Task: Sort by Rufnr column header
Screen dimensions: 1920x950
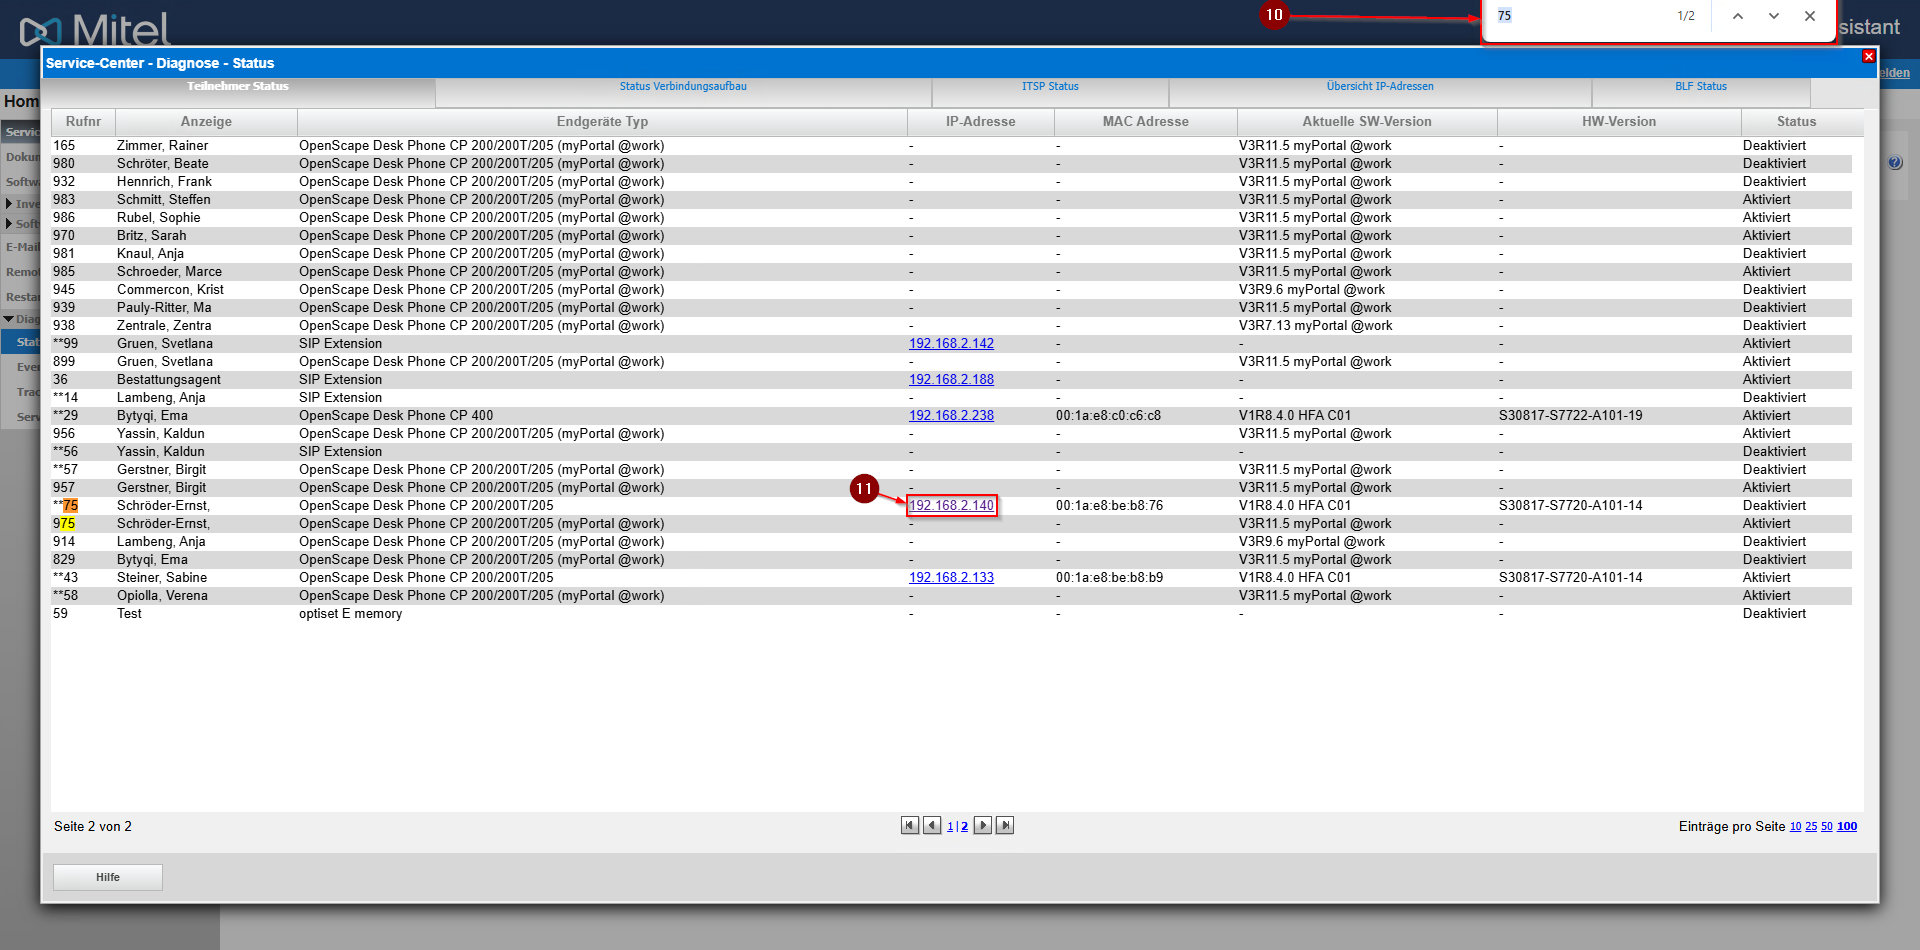Action: [84, 122]
